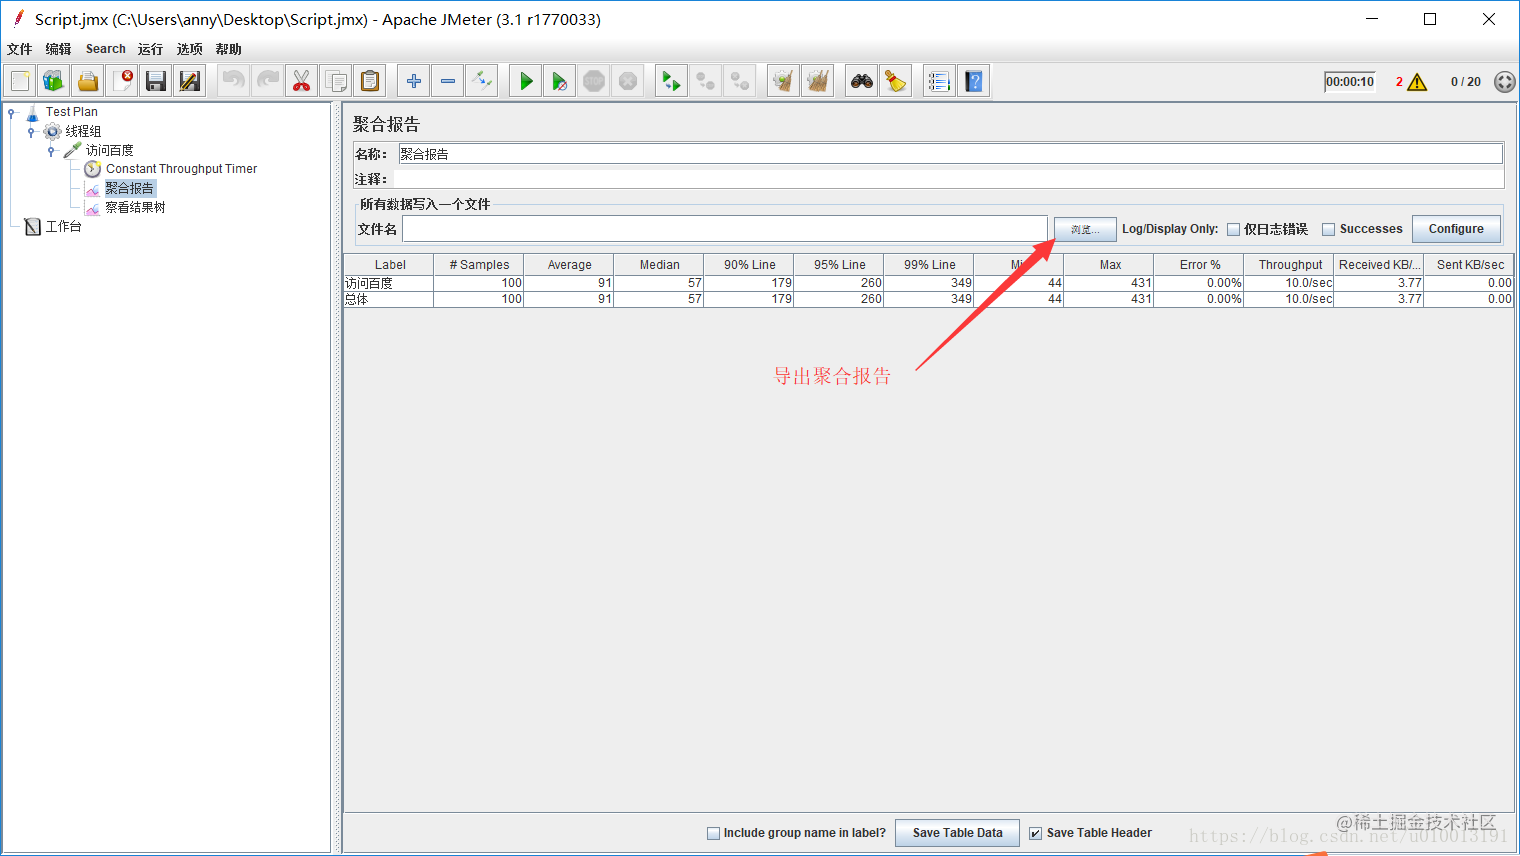Create a new test plan via toolbar

point(20,81)
